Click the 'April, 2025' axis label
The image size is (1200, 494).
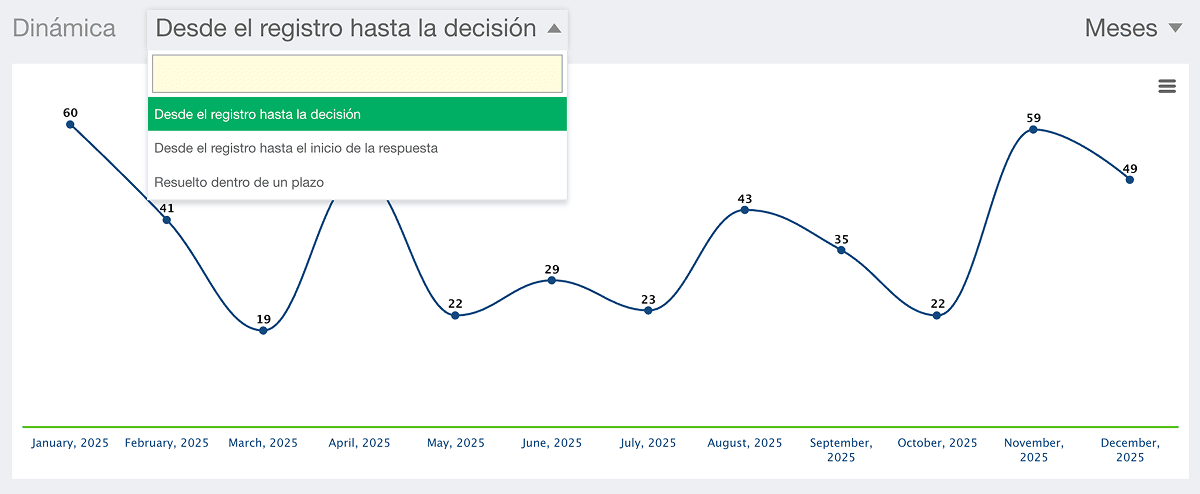360,443
